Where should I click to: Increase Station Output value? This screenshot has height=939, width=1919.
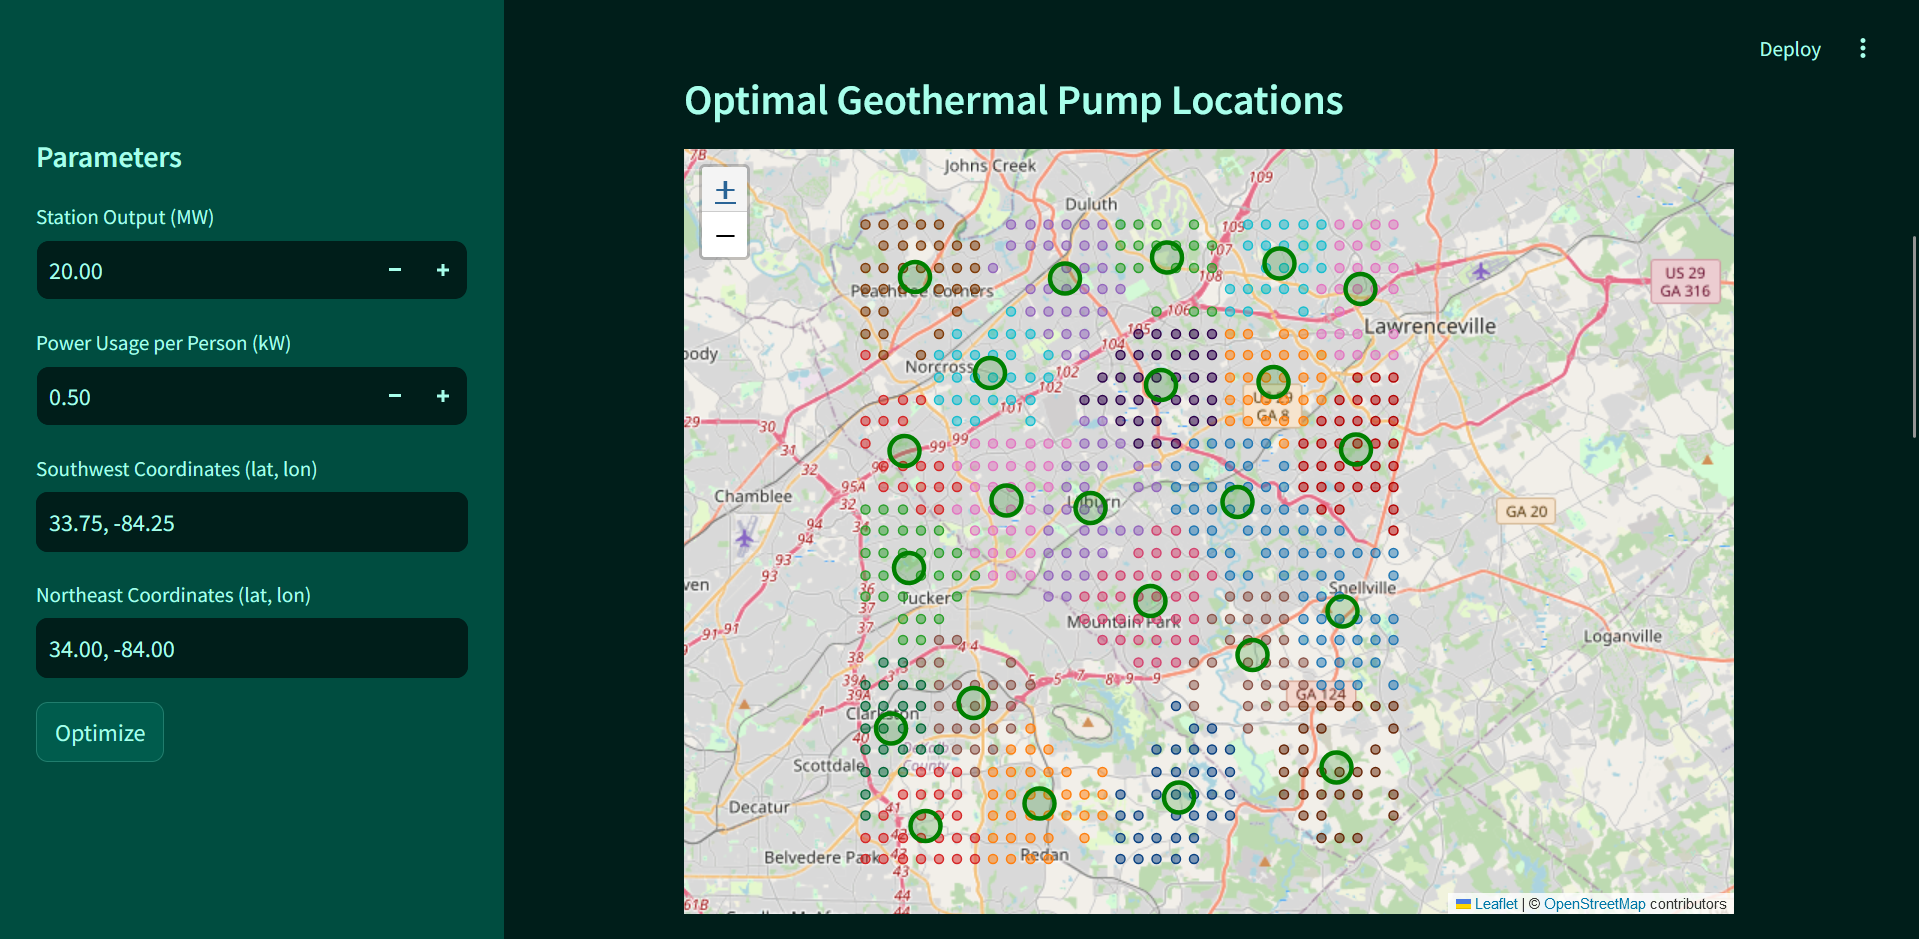[443, 270]
